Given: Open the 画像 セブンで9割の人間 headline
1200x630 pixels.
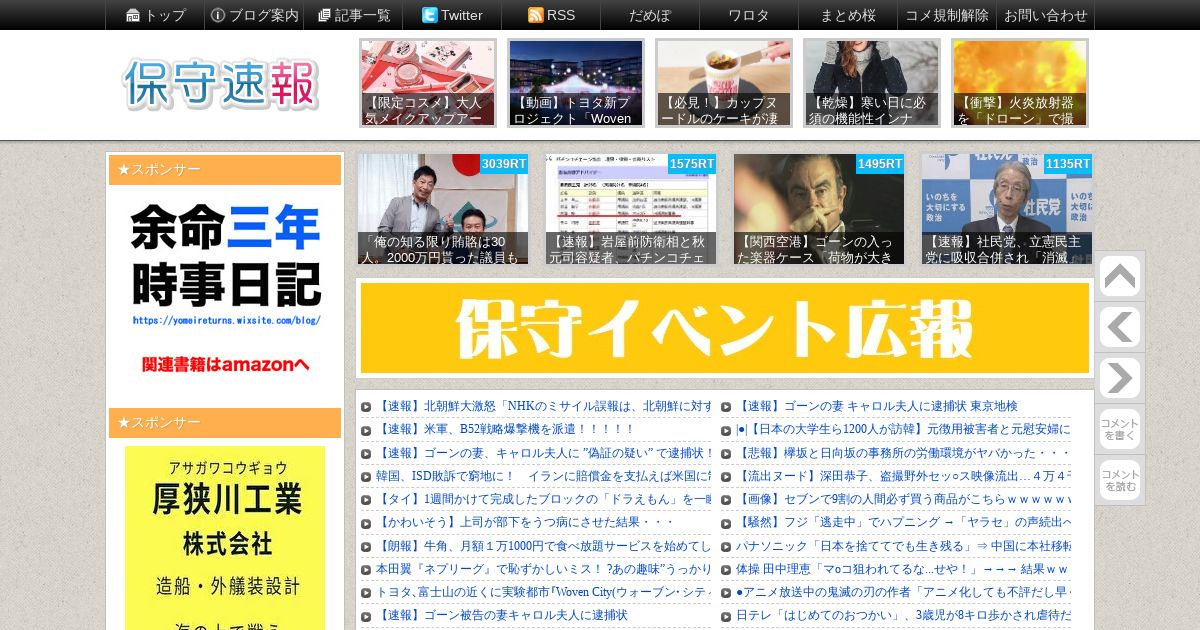Looking at the screenshot, I should click(903, 498).
